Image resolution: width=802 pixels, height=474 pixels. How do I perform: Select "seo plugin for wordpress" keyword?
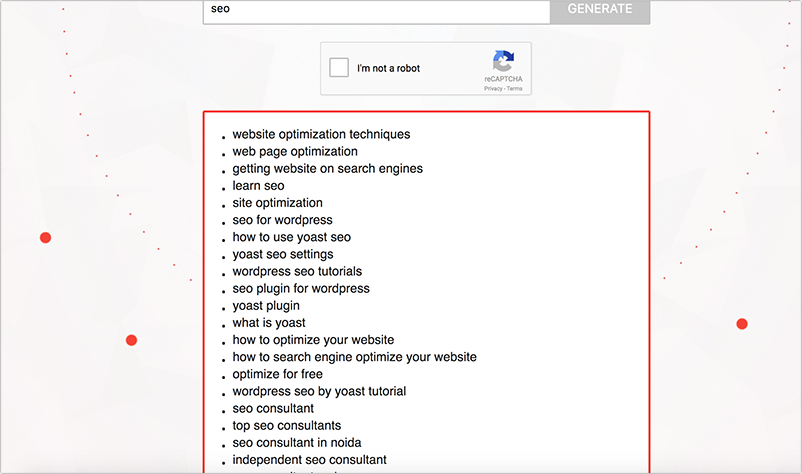pos(301,288)
